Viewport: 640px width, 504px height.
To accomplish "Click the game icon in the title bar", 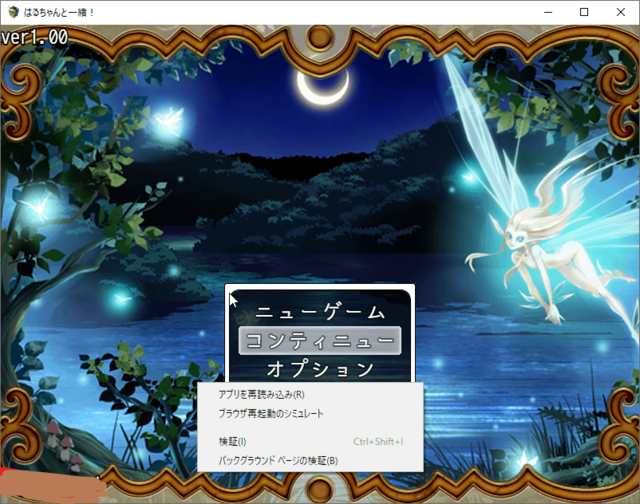I will (13, 12).
